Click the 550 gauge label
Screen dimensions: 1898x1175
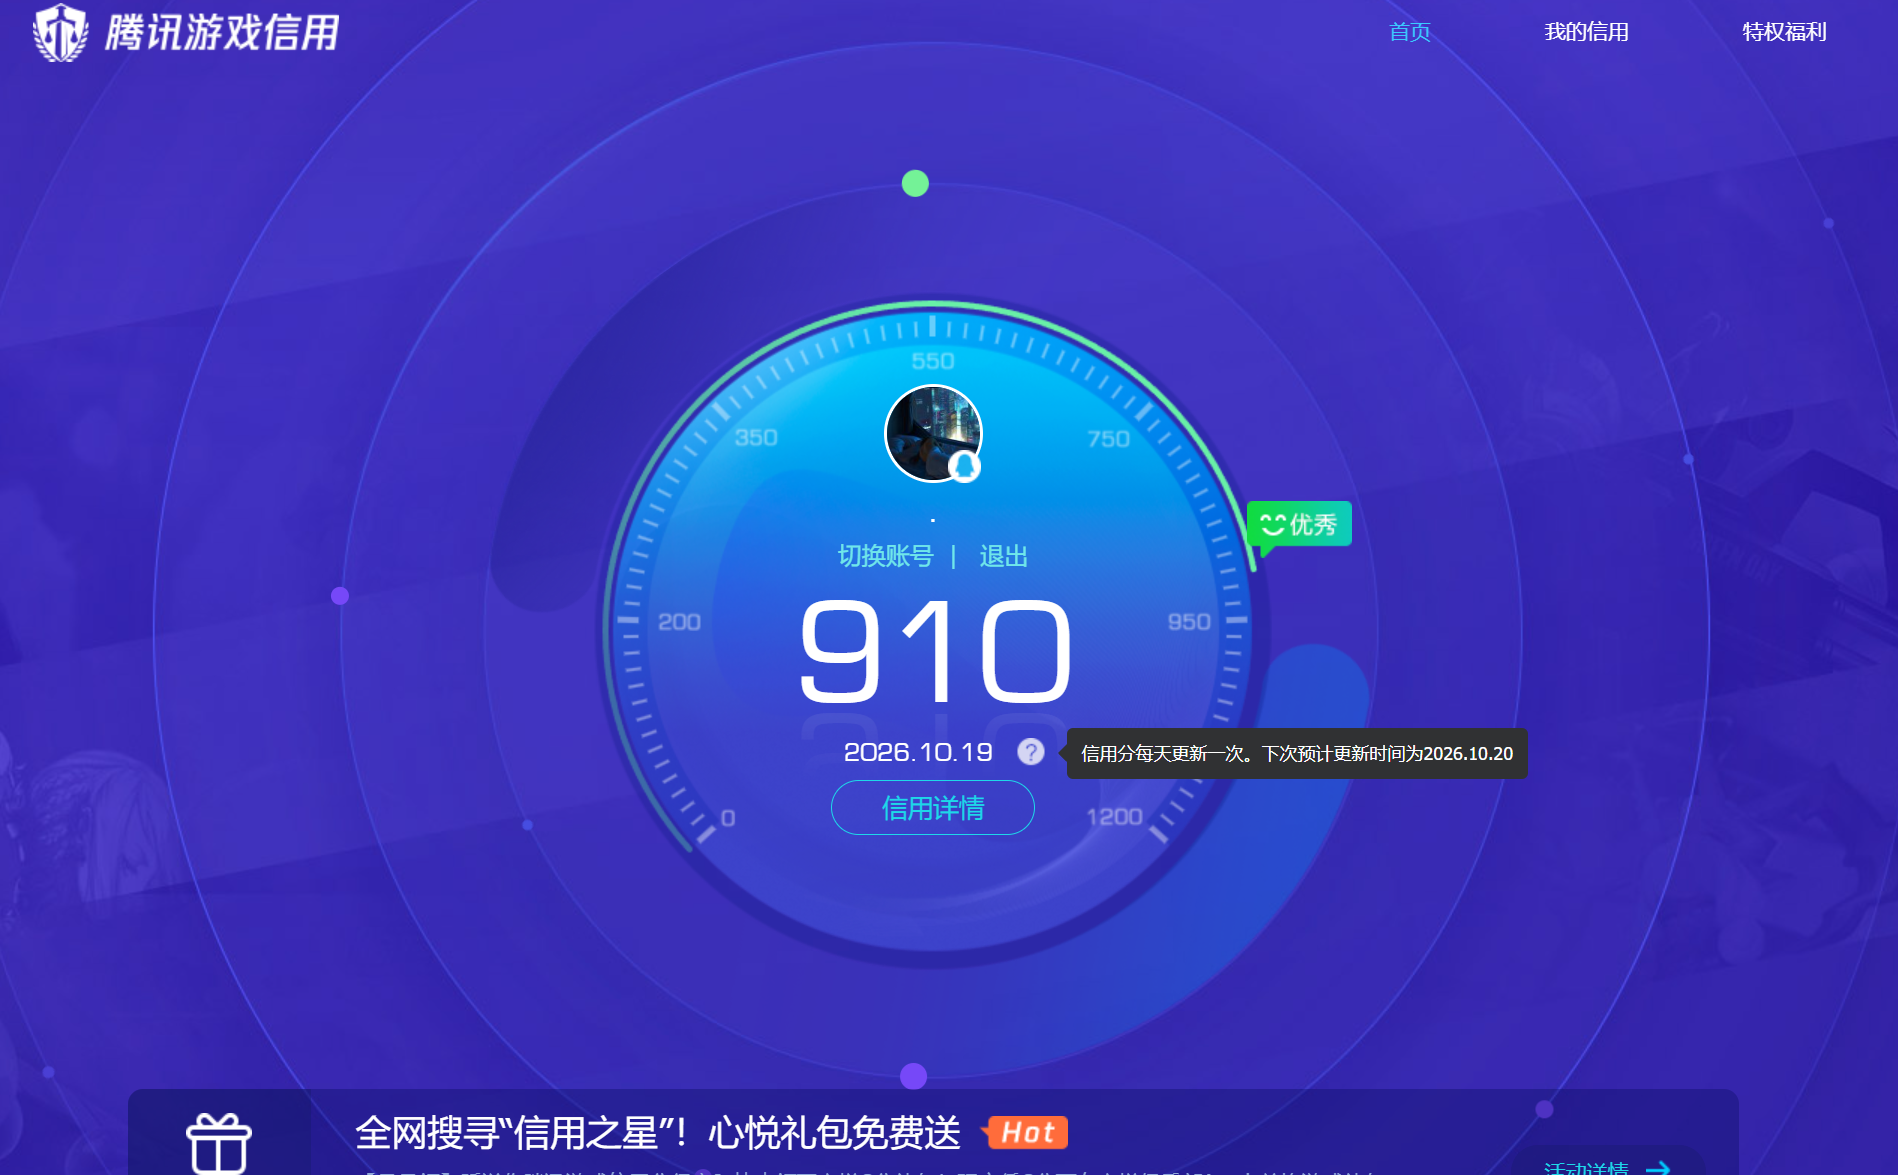click(x=933, y=361)
